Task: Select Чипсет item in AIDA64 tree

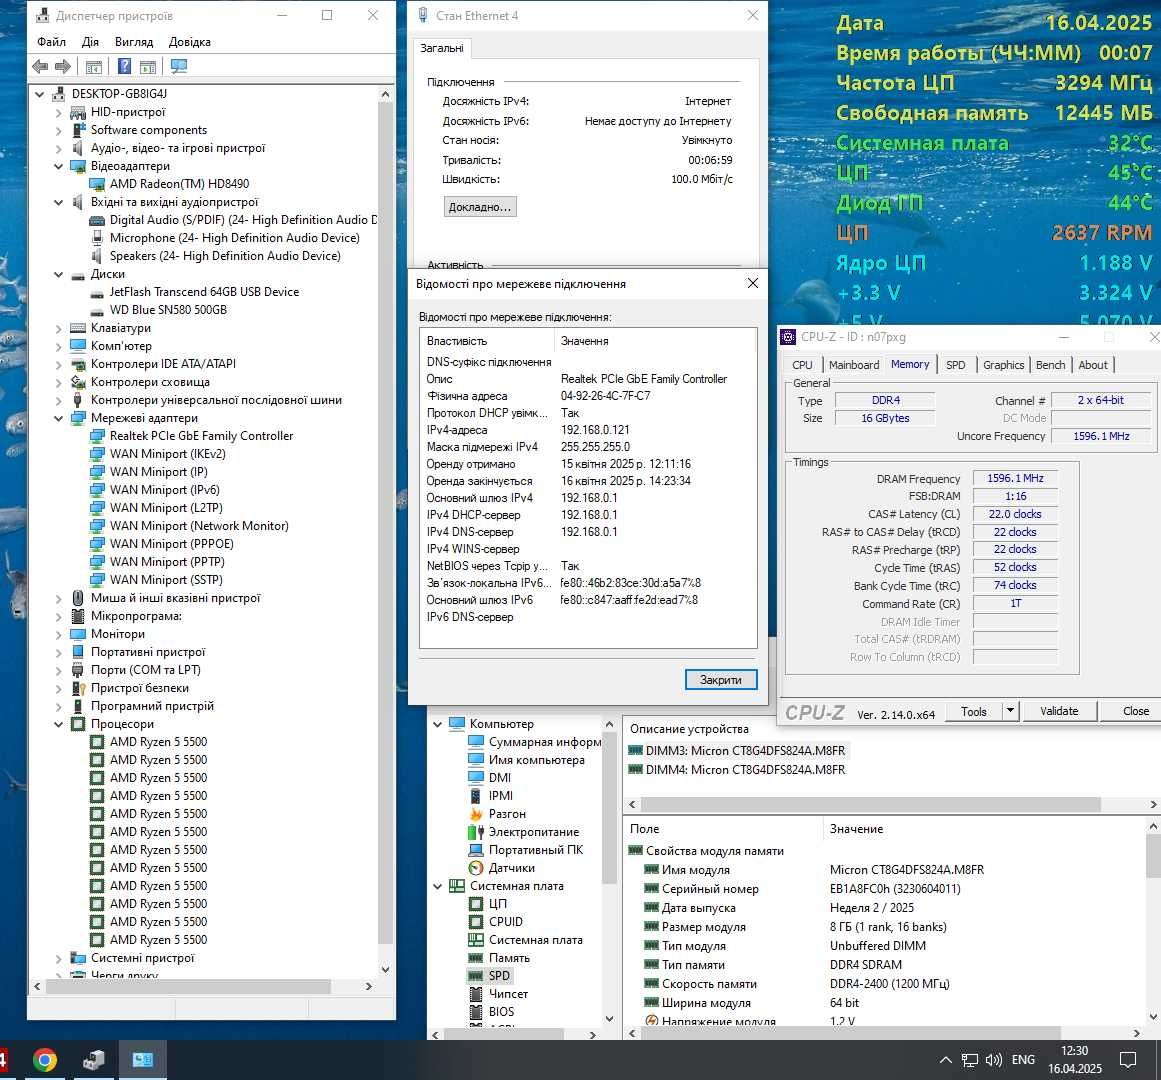Action: 509,993
